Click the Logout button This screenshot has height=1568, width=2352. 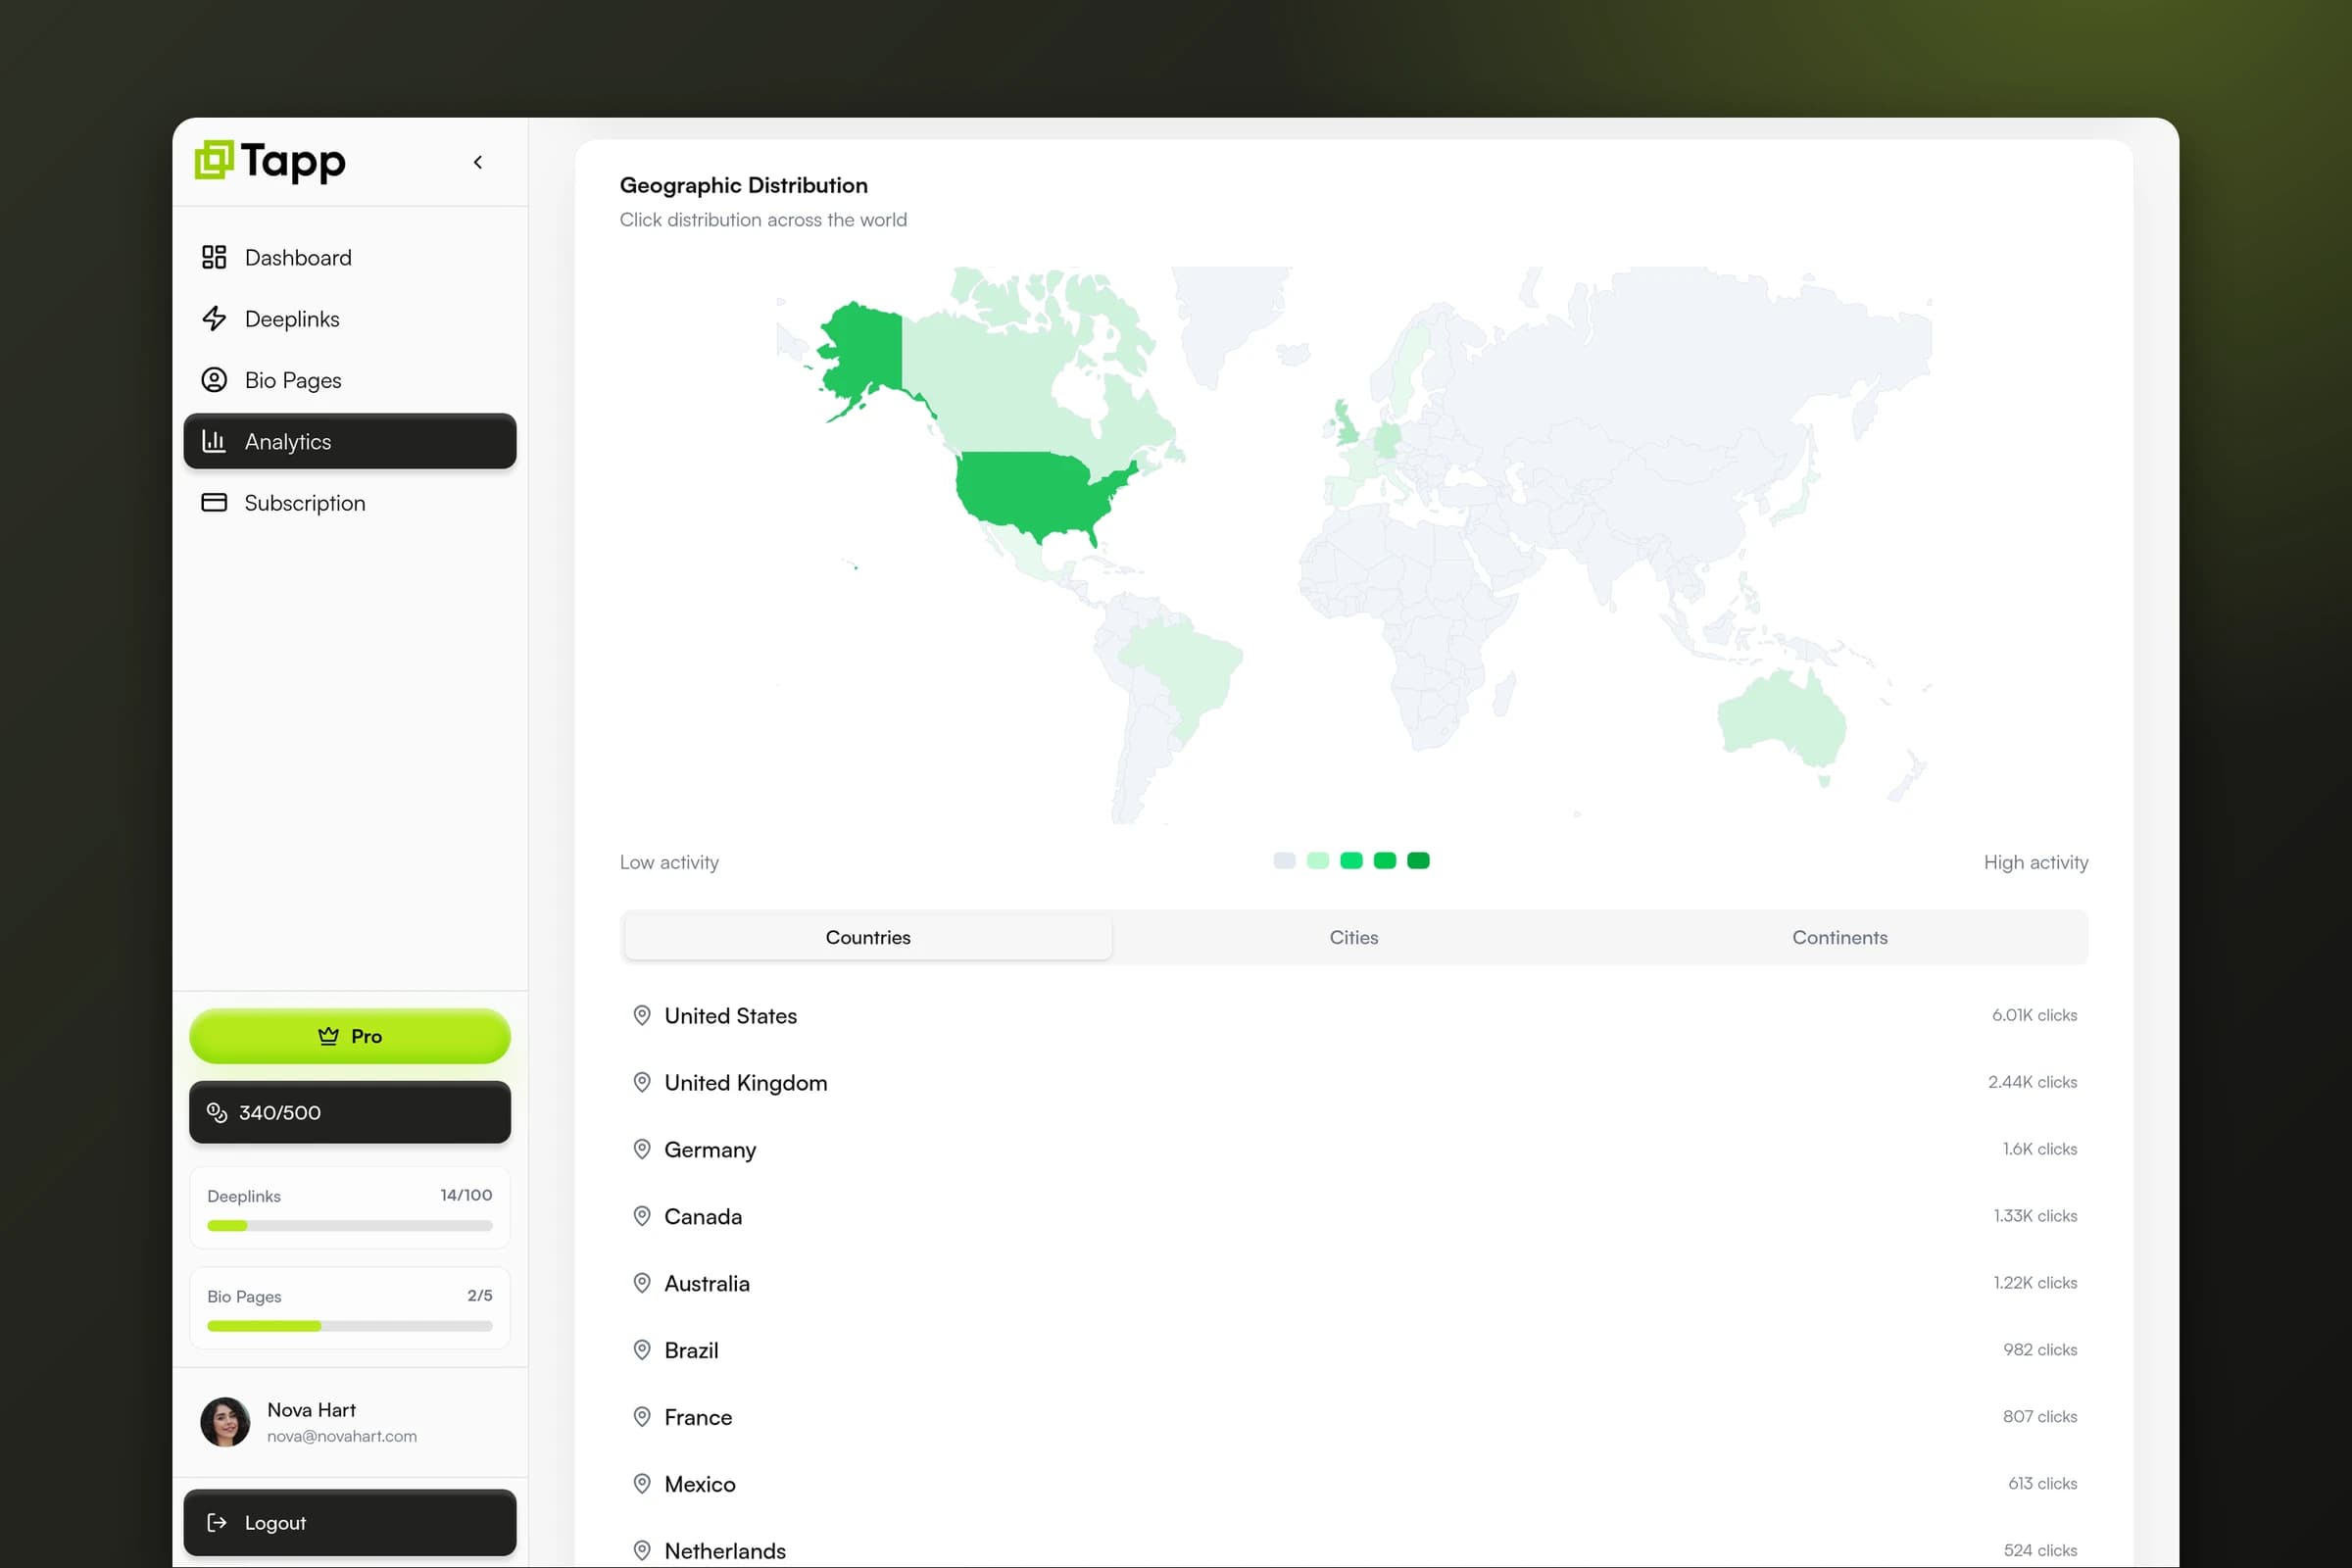coord(350,1522)
